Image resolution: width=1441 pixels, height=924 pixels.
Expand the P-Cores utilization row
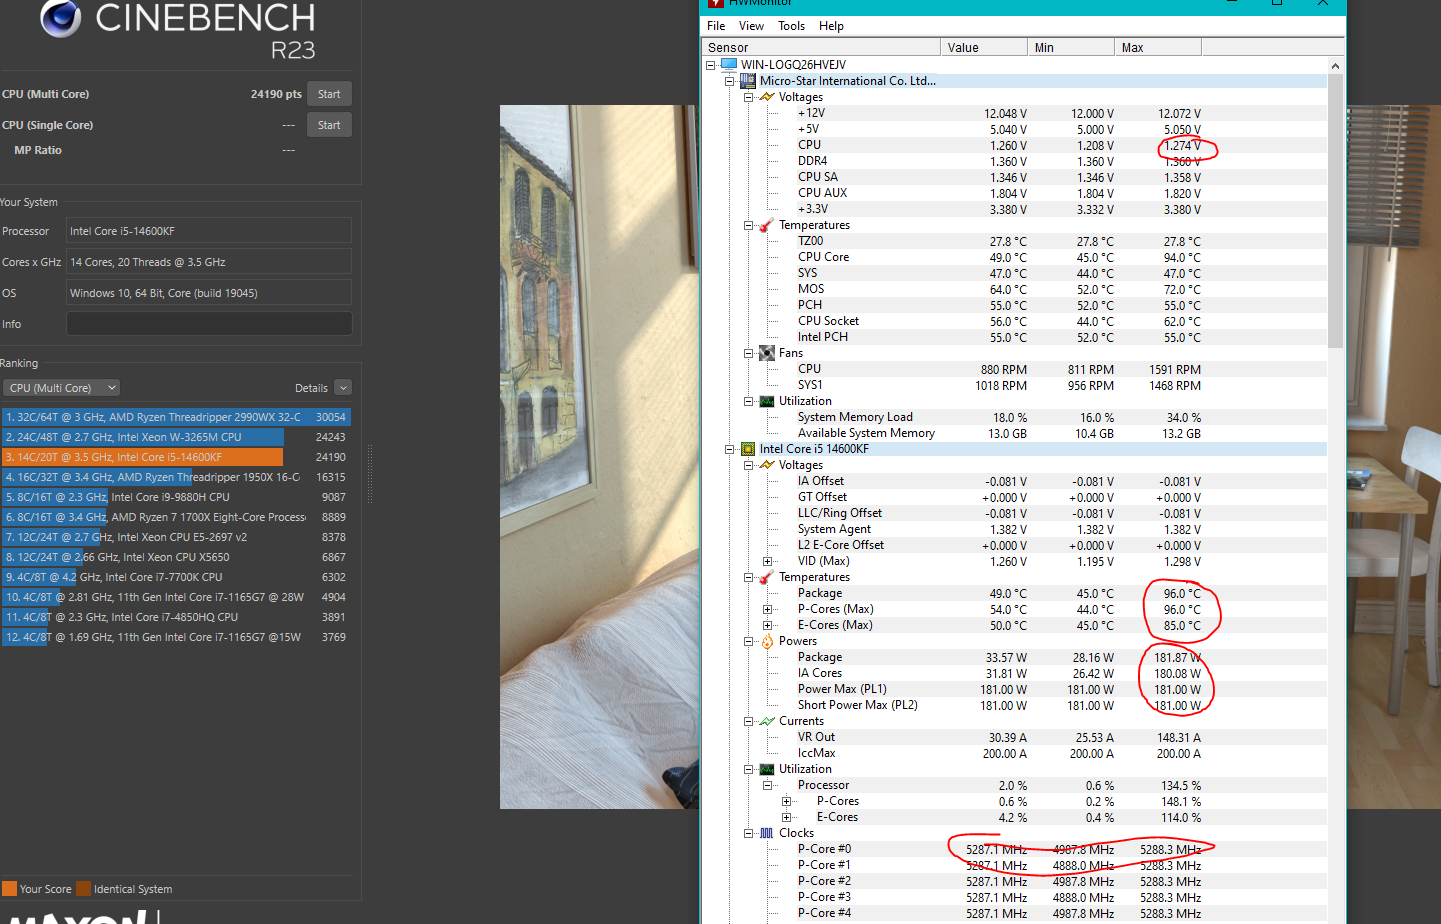(787, 801)
